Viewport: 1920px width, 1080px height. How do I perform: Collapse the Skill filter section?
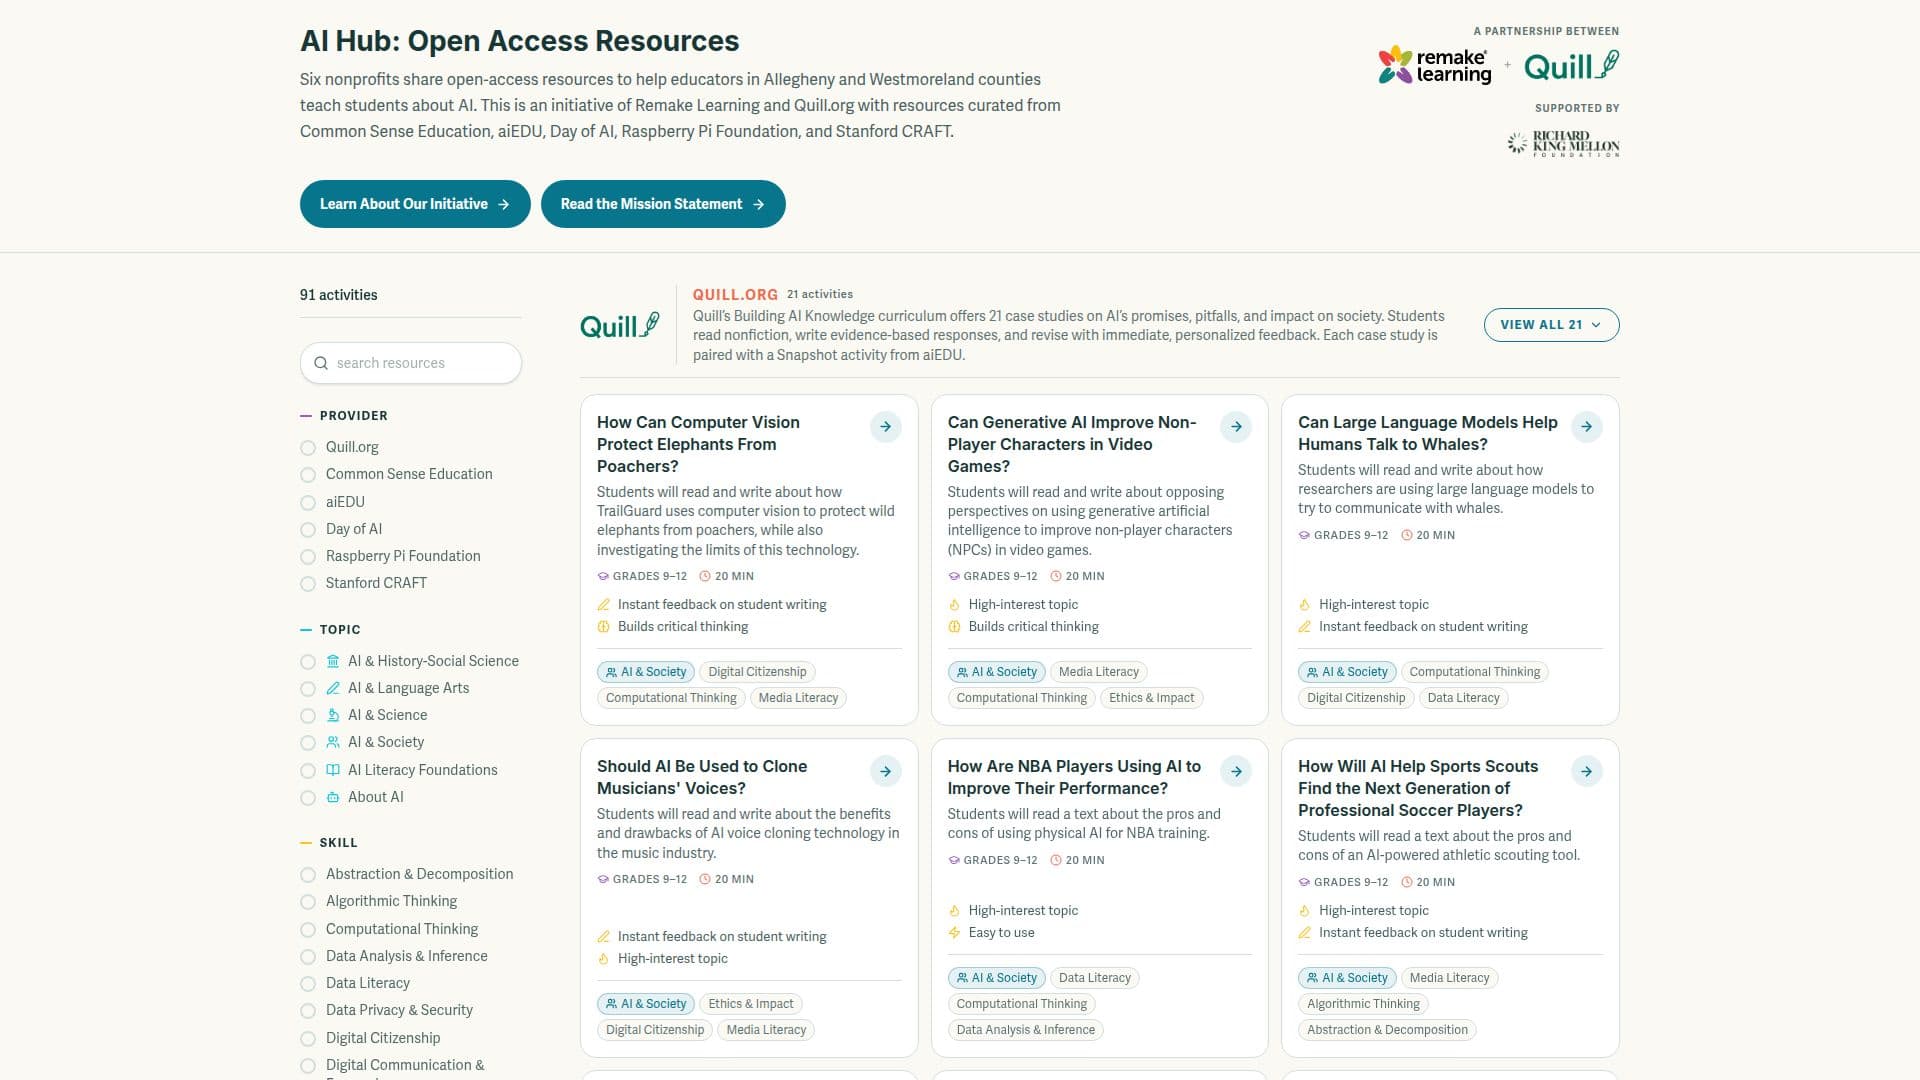click(329, 842)
